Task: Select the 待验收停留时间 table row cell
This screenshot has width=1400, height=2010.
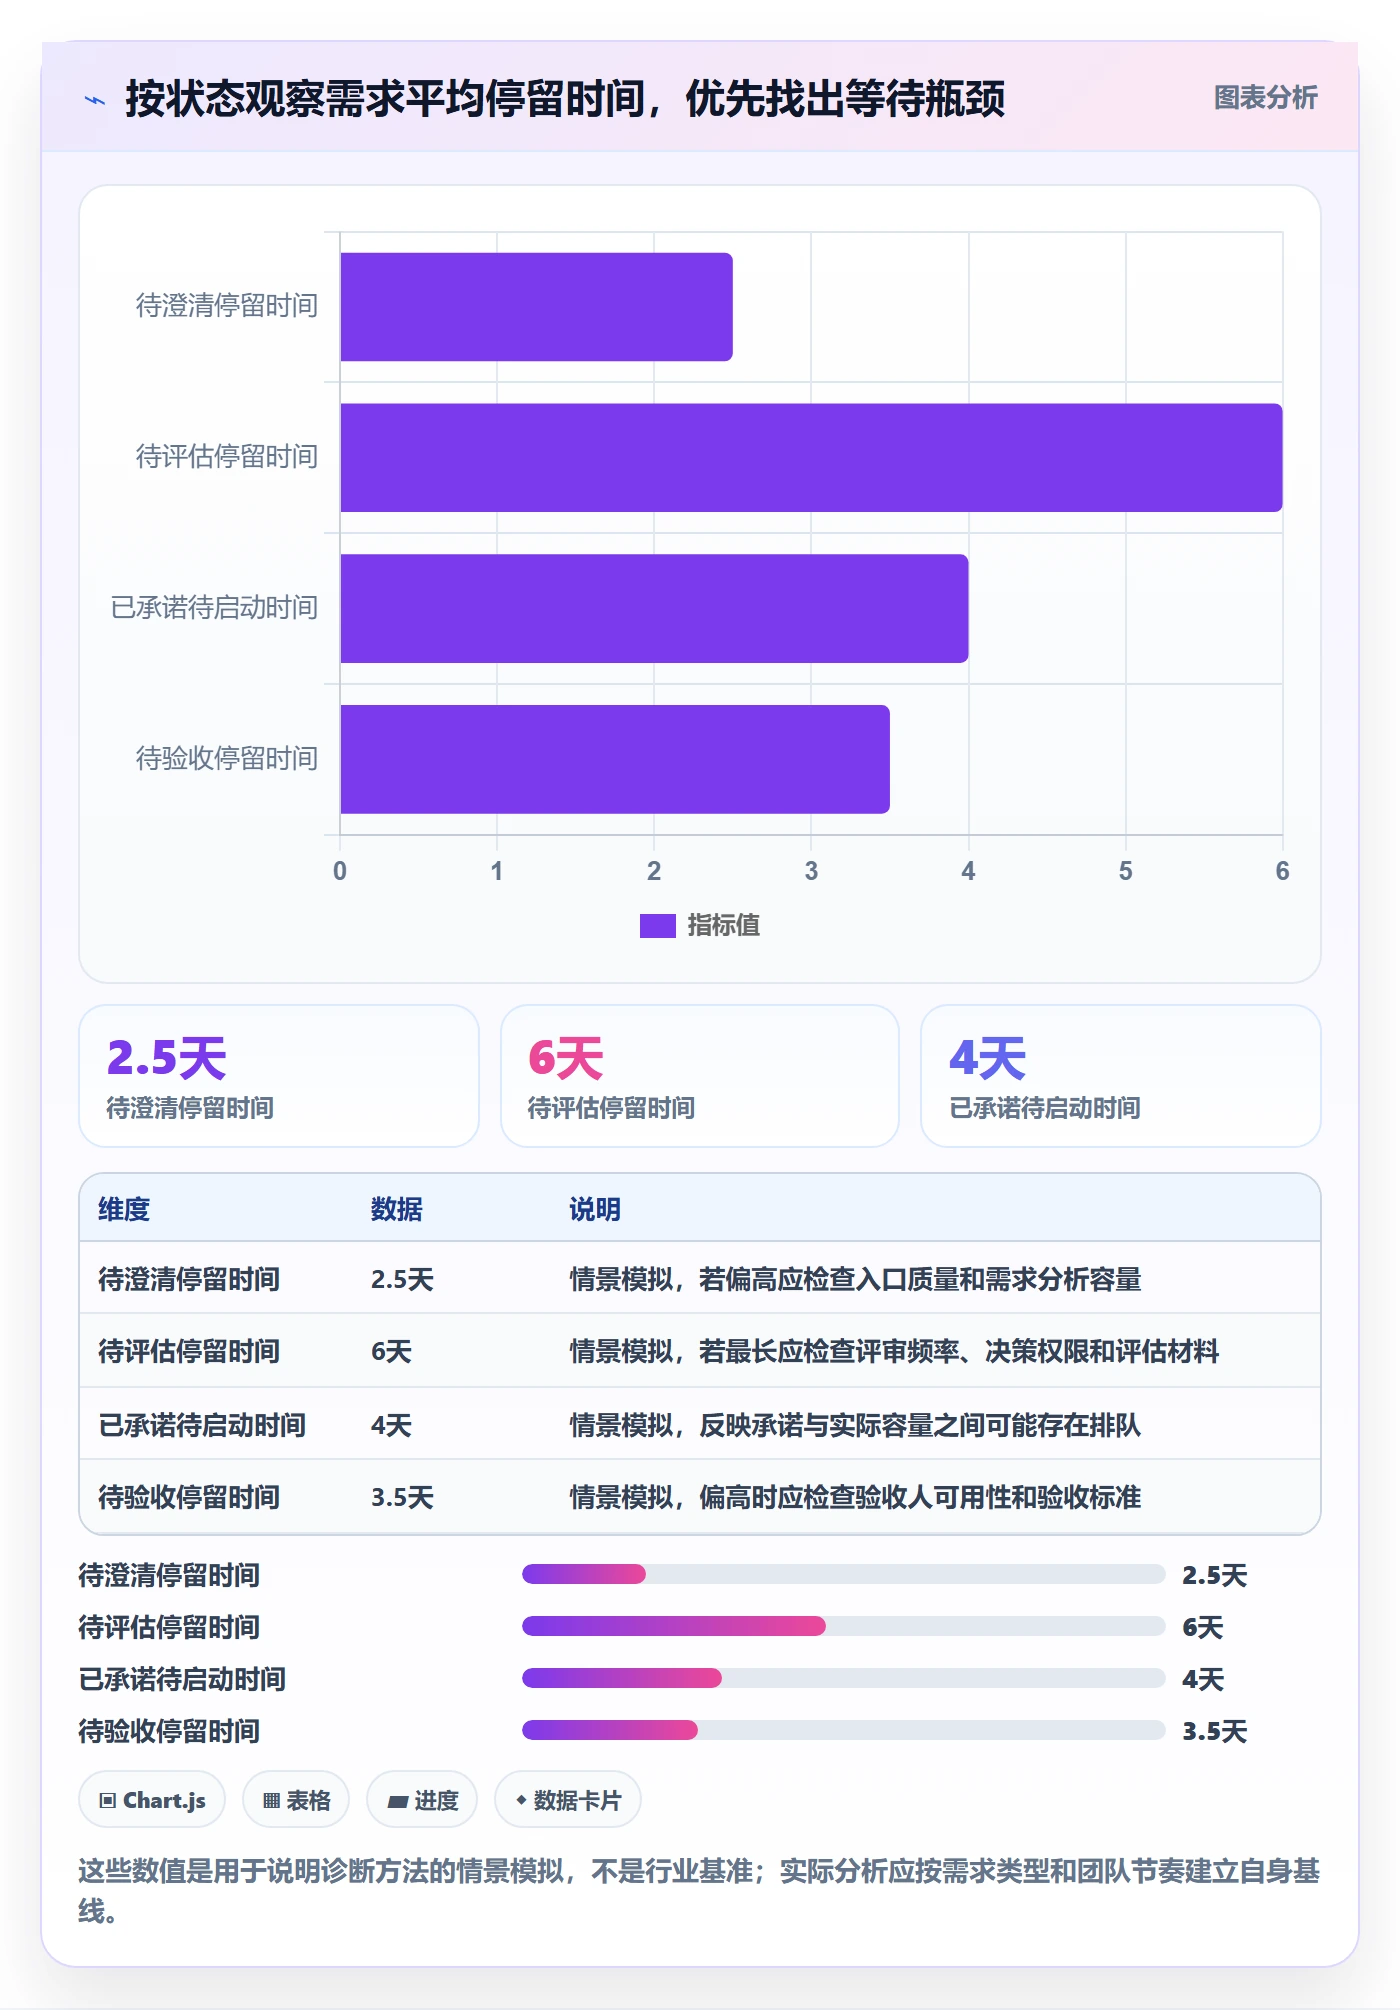Action: (x=189, y=1497)
